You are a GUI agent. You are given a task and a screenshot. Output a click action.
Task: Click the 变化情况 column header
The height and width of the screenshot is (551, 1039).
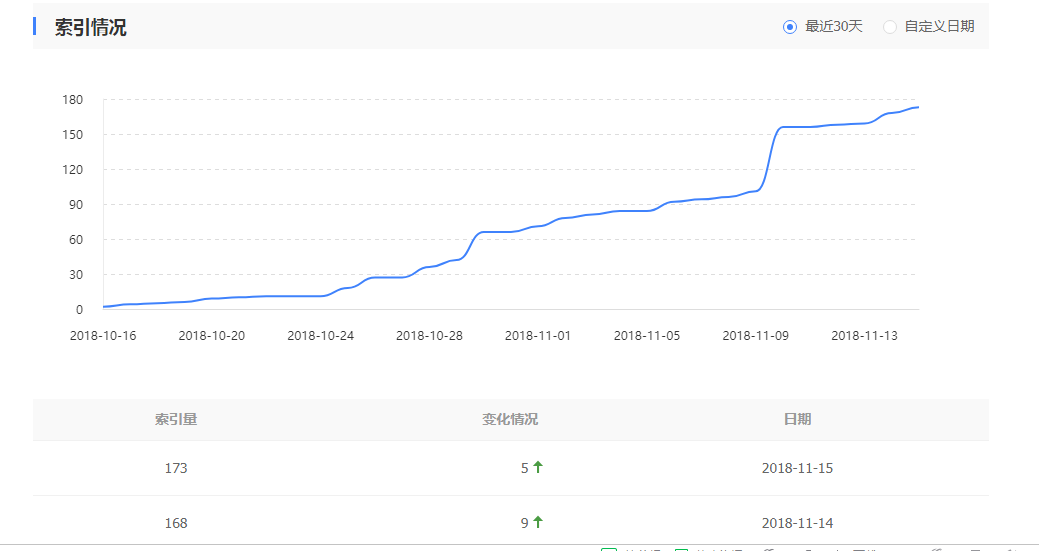pos(510,419)
